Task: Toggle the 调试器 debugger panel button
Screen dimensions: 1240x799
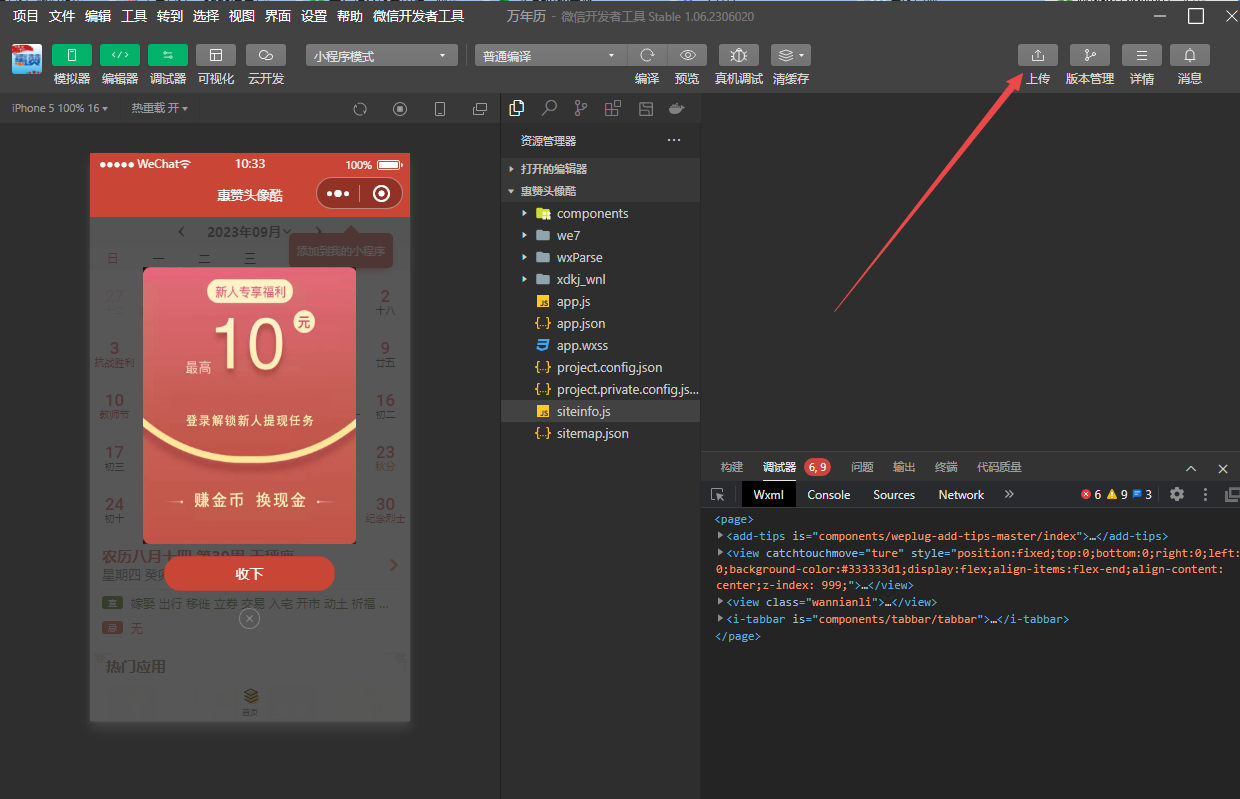Action: click(x=168, y=55)
